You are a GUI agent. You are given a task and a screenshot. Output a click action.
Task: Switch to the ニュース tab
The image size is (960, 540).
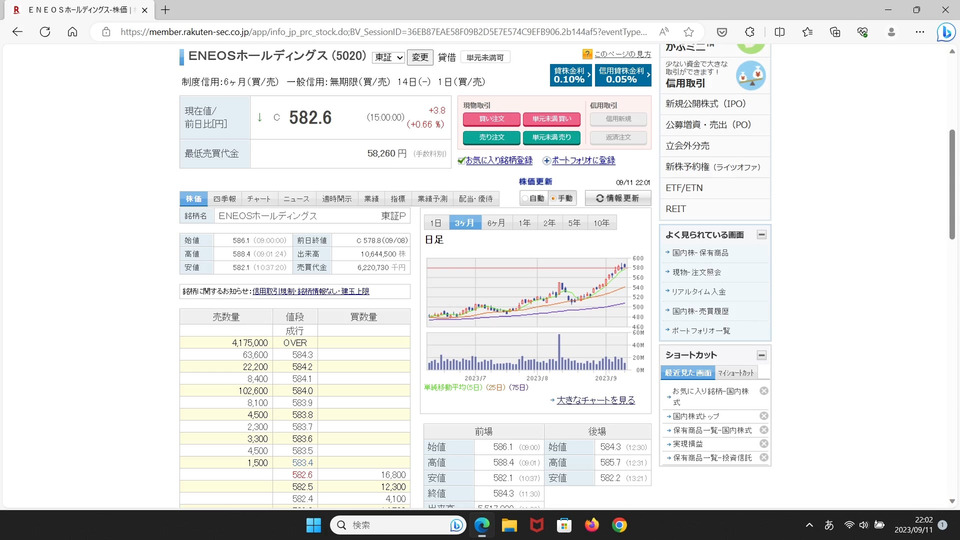(x=296, y=199)
